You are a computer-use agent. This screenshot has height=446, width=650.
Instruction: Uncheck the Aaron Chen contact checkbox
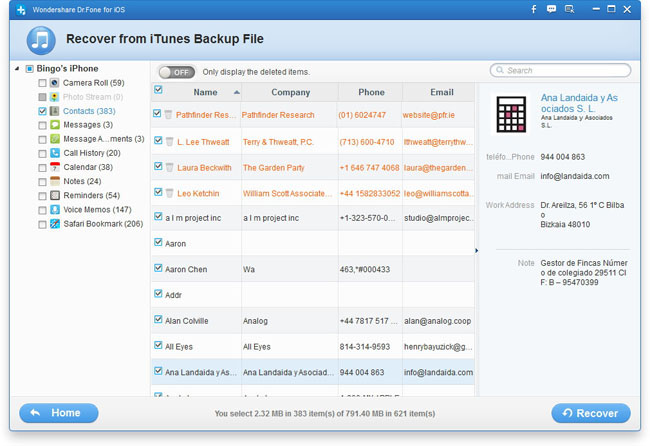tap(157, 268)
